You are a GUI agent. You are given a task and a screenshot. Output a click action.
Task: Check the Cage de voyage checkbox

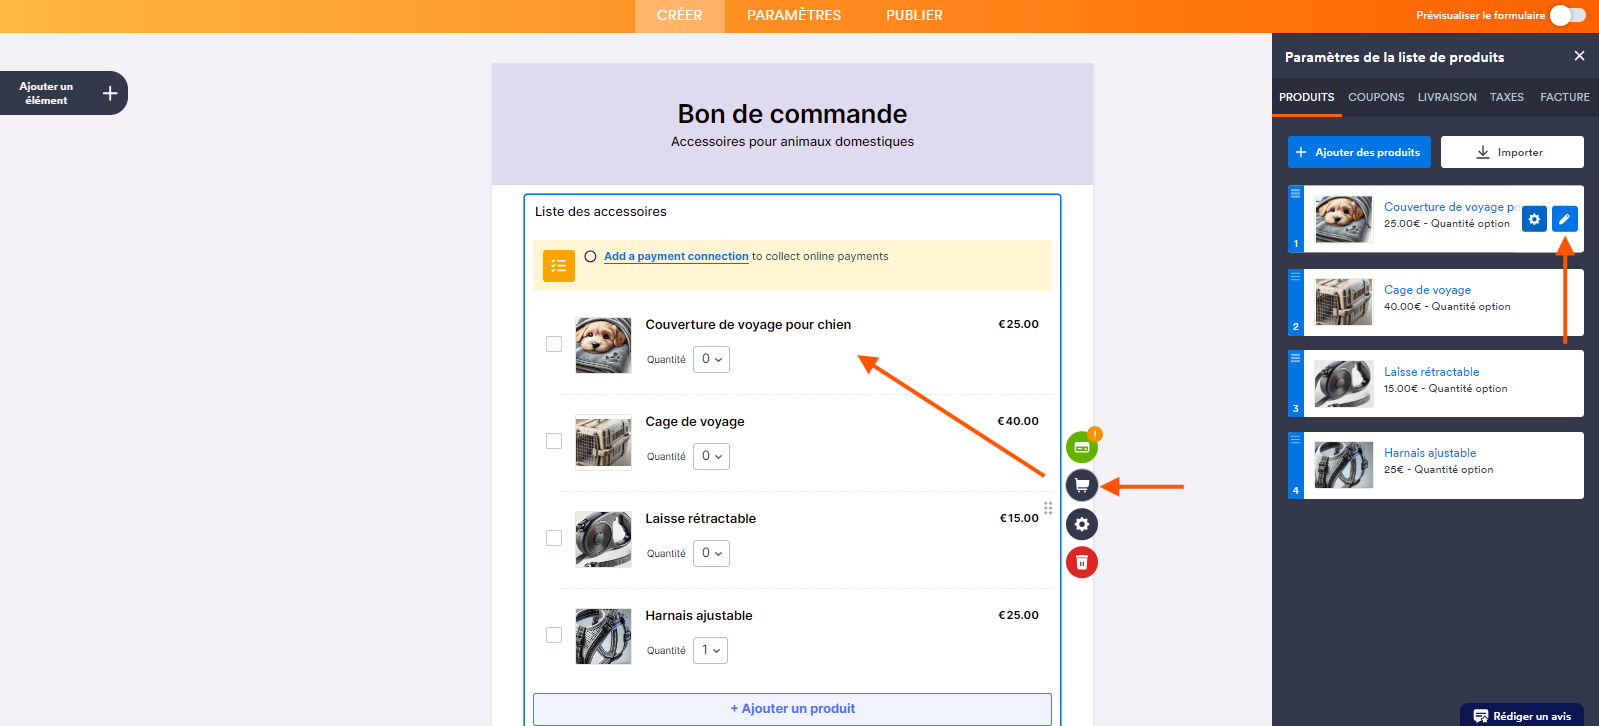(554, 441)
